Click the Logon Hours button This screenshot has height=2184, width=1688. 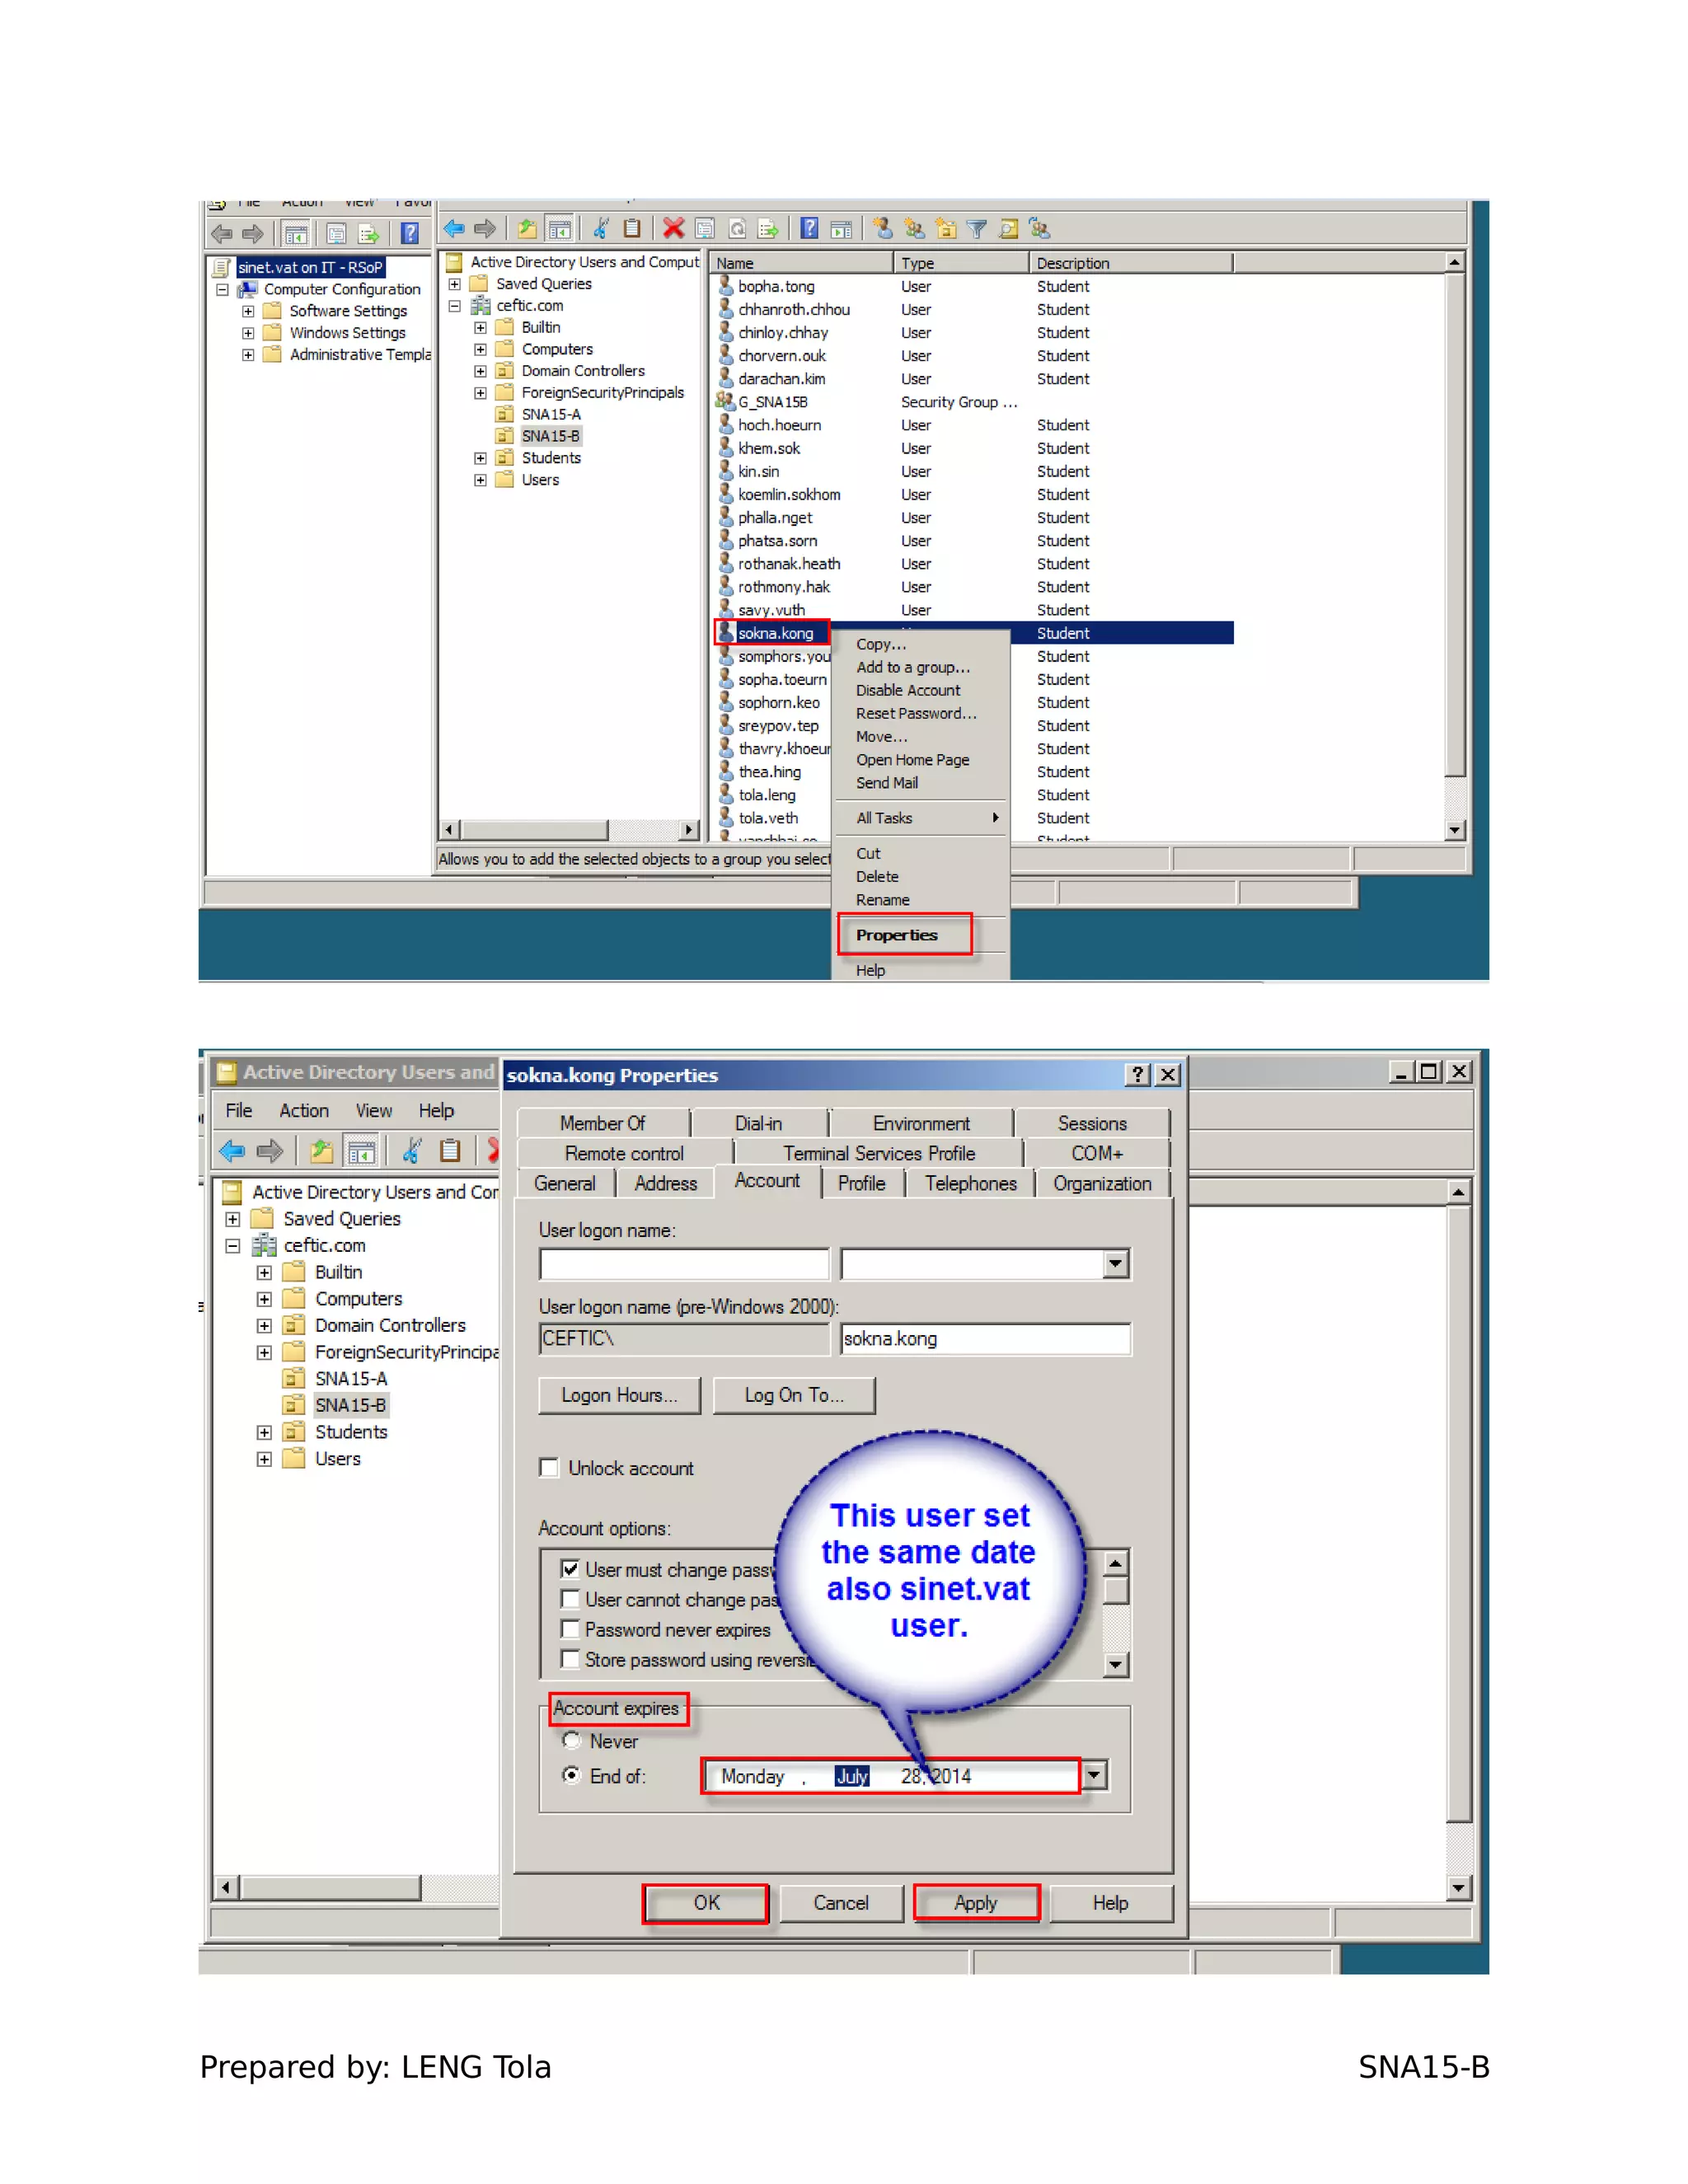[x=619, y=1395]
